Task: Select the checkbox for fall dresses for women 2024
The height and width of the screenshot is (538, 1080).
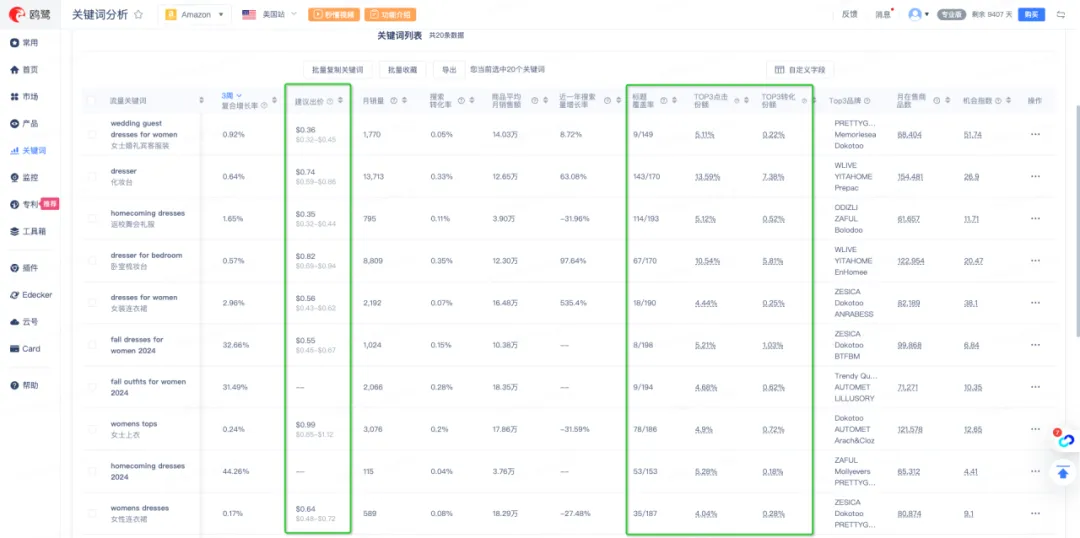Action: (x=92, y=345)
